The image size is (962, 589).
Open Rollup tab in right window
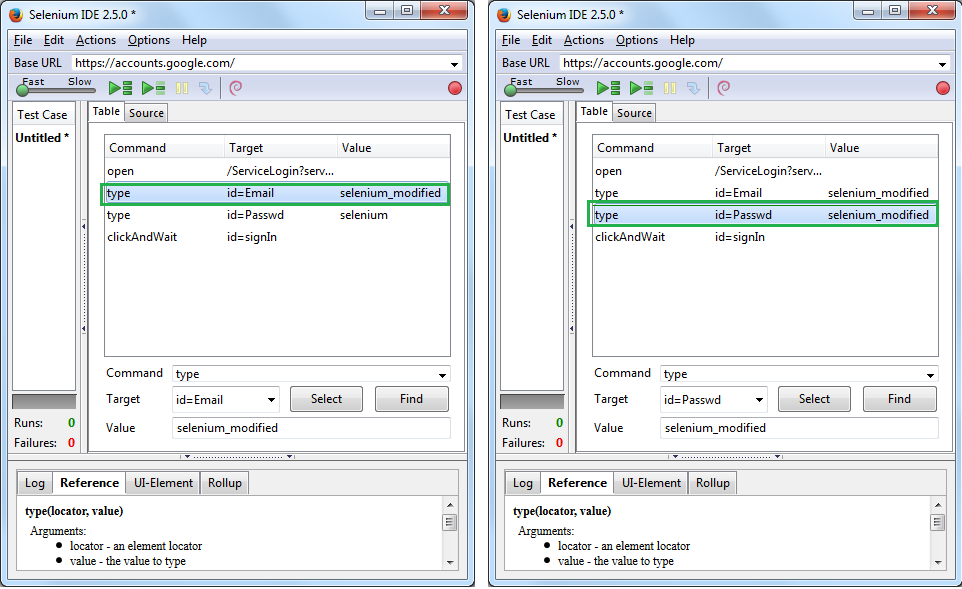click(x=712, y=483)
